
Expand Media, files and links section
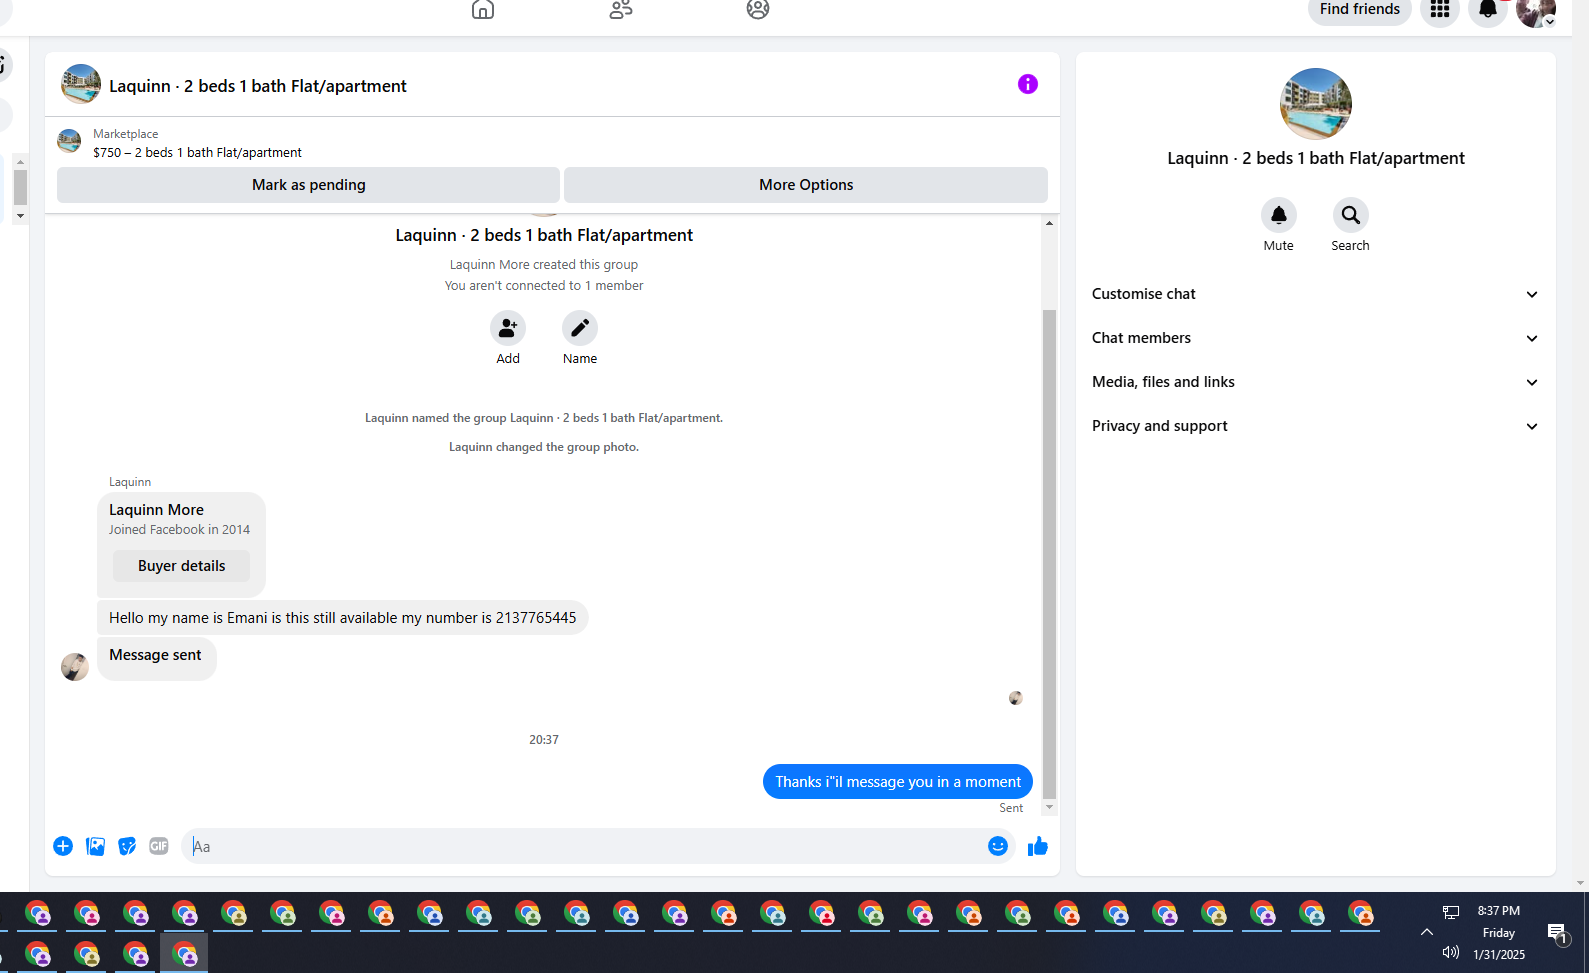(x=1316, y=382)
